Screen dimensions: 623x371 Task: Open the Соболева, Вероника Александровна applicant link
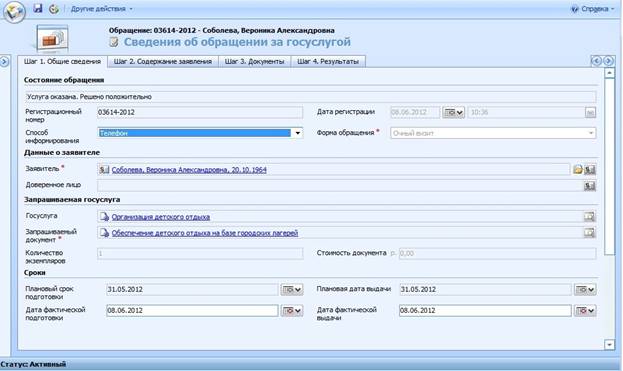click(189, 170)
